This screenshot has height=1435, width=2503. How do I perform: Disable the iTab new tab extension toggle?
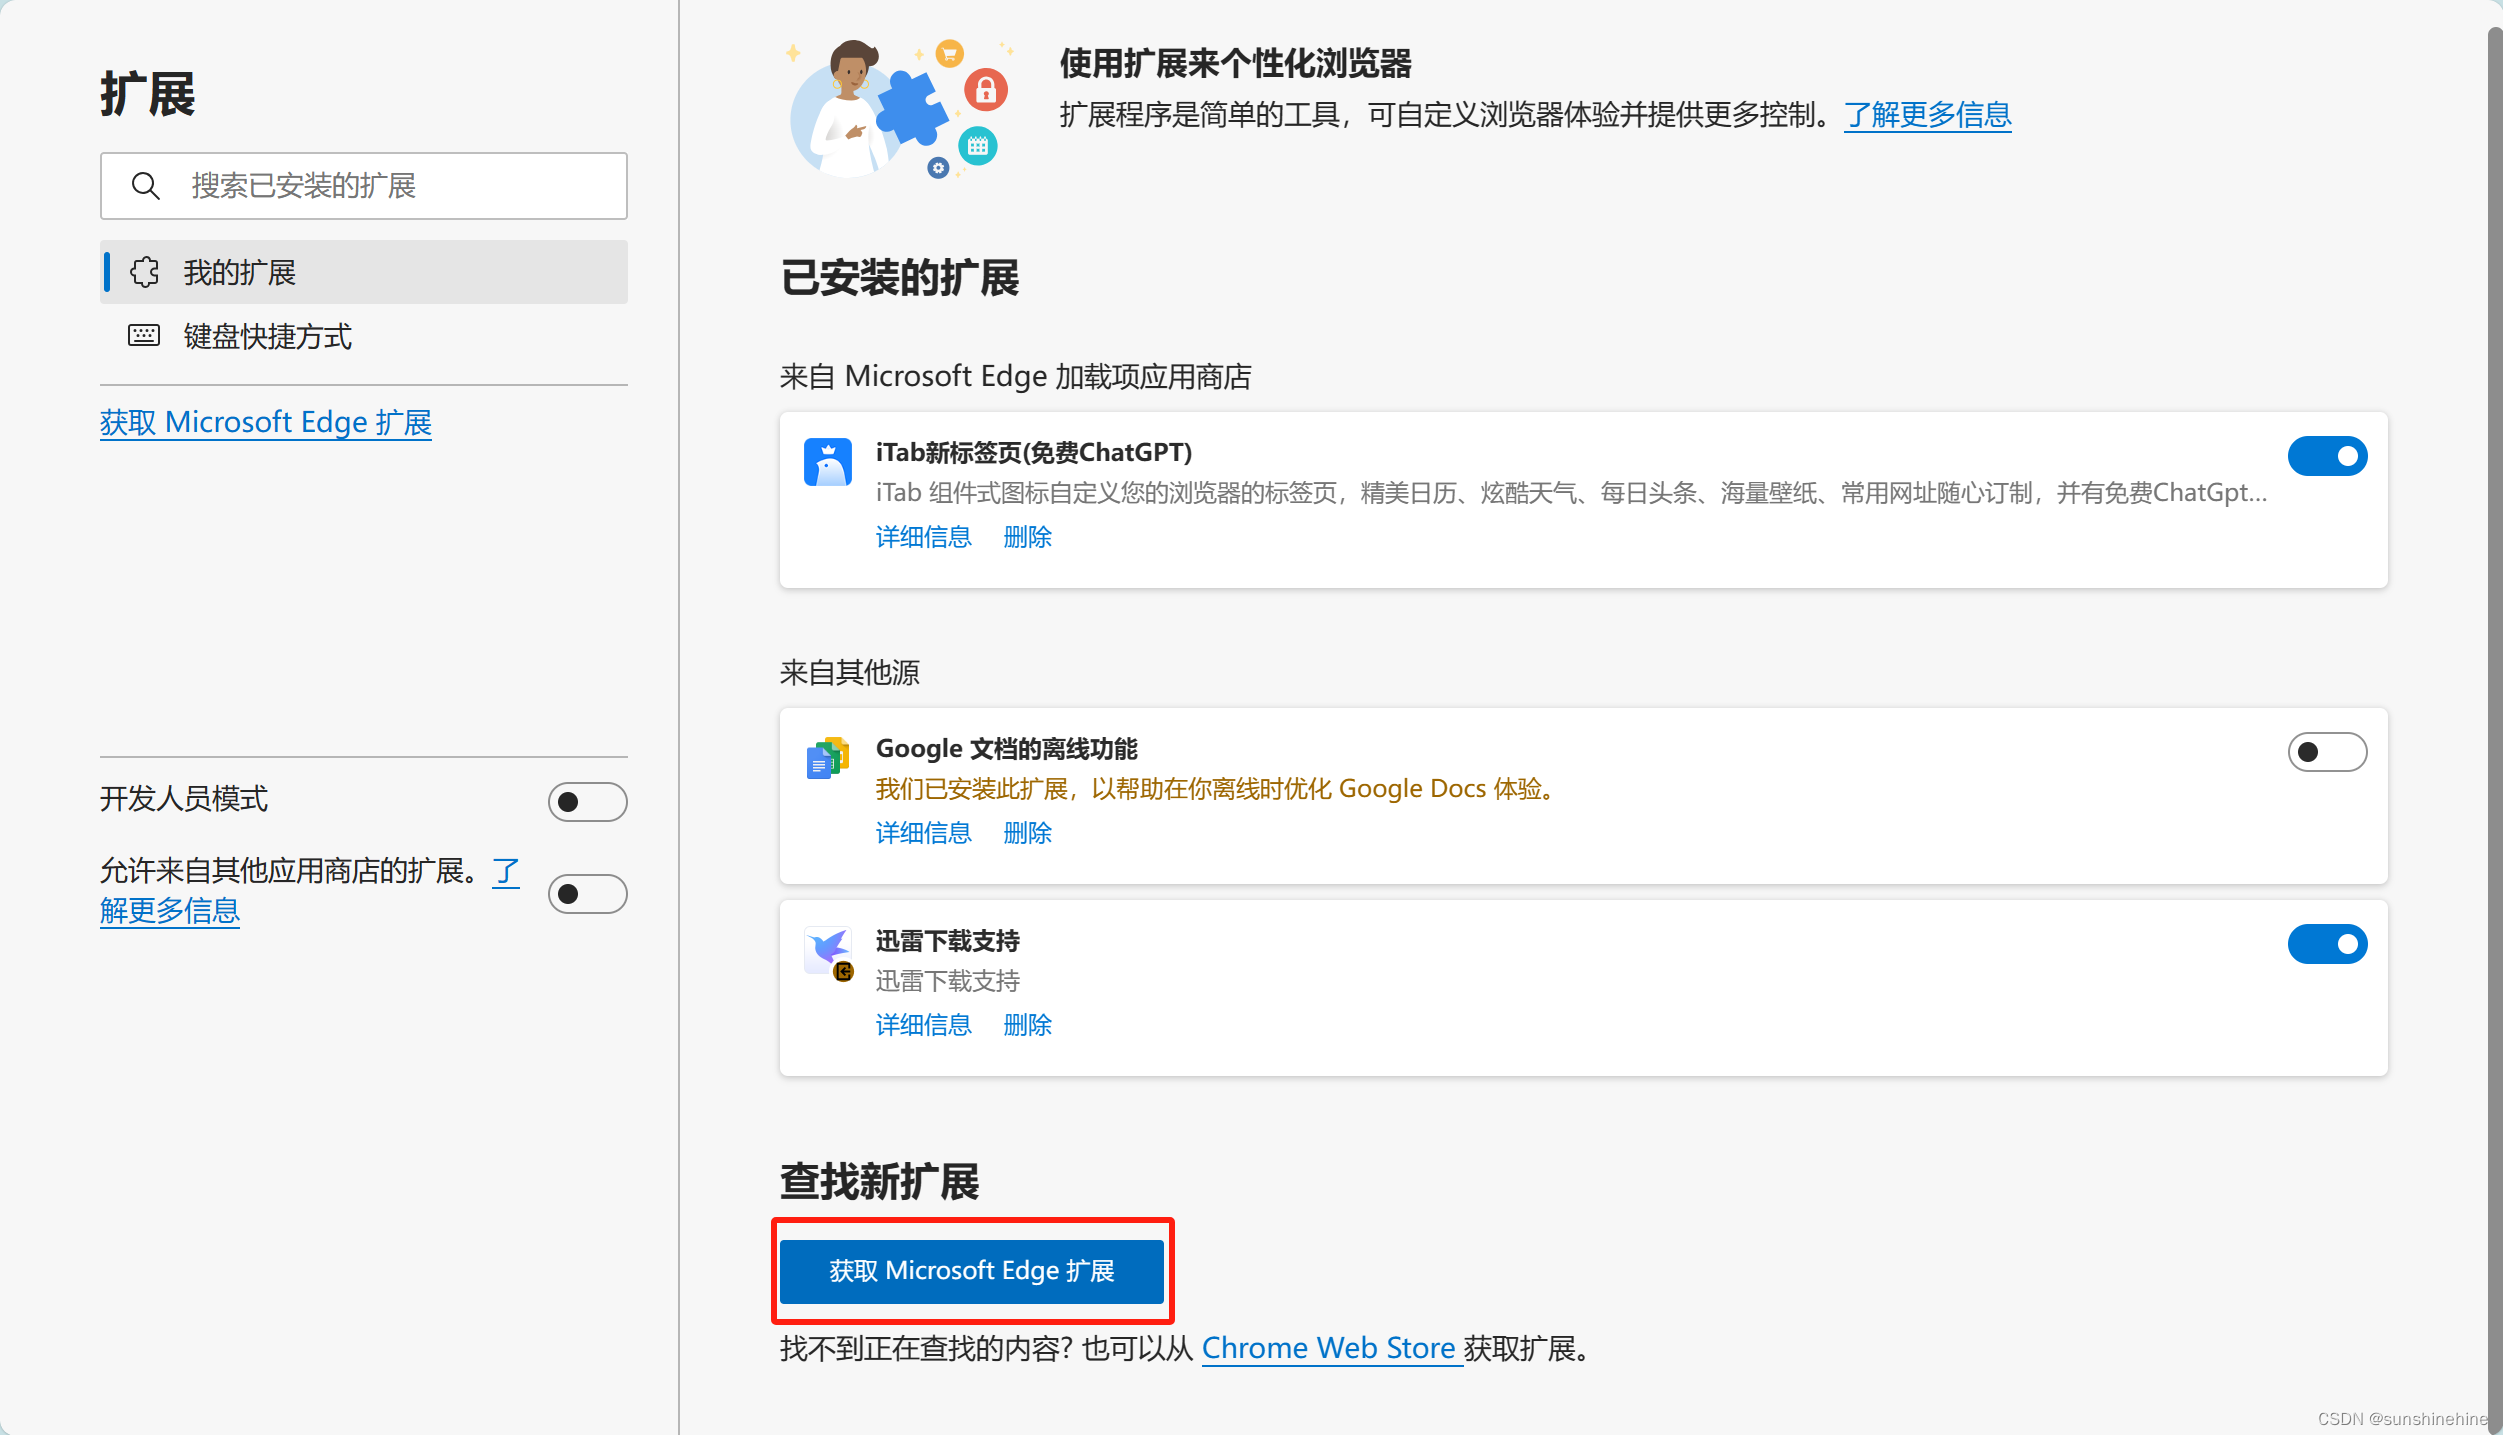(2326, 456)
